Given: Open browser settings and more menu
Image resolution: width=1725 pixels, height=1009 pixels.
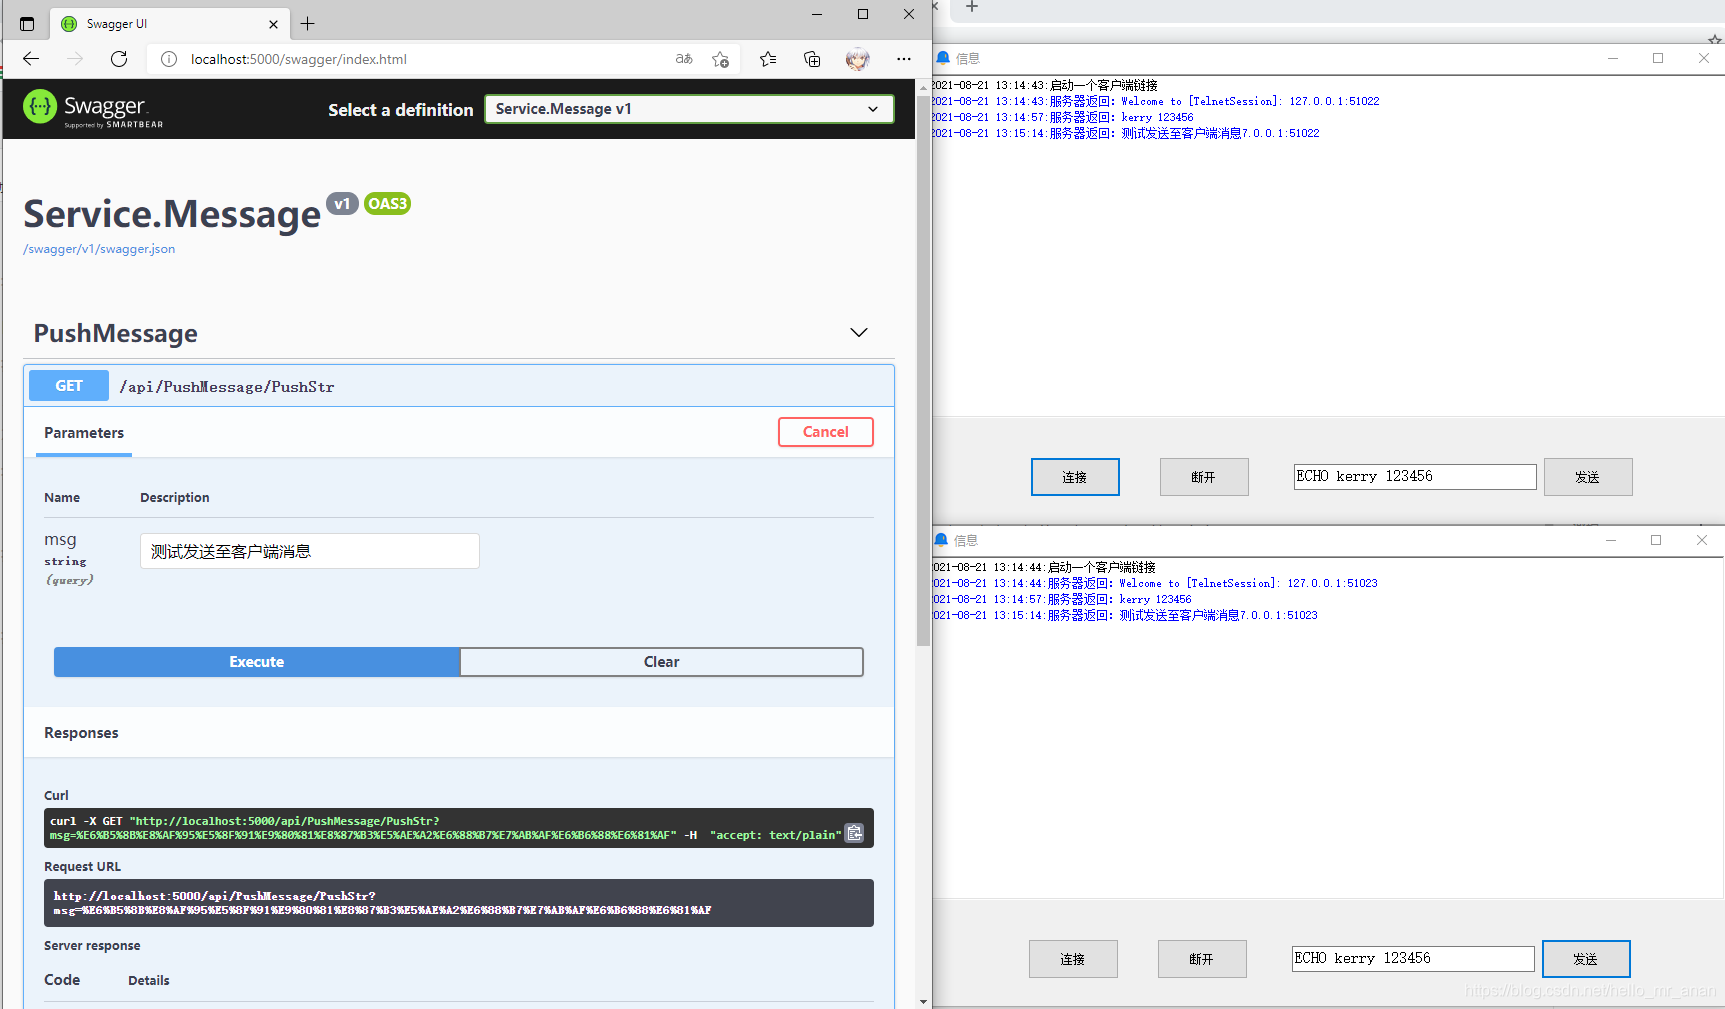Looking at the screenshot, I should pyautogui.click(x=904, y=59).
